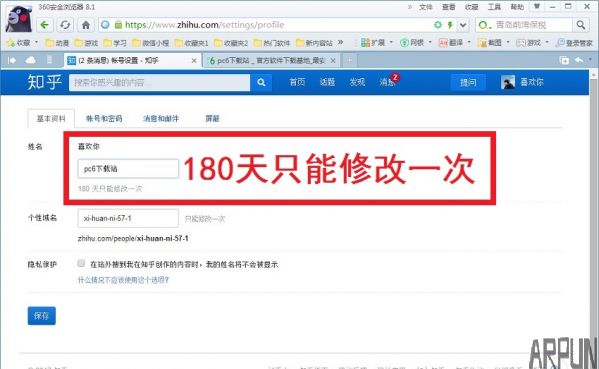Open the 查看 browser menu
Image resolution: width=599 pixels, height=369 pixels.
coord(448,7)
